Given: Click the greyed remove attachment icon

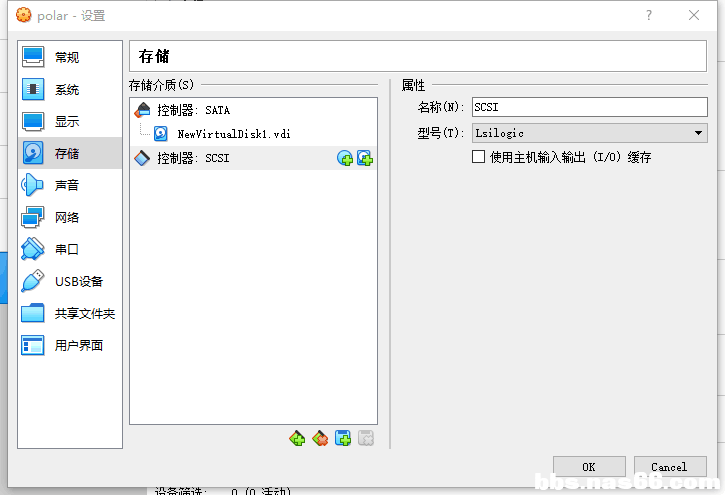Looking at the screenshot, I should point(366,438).
